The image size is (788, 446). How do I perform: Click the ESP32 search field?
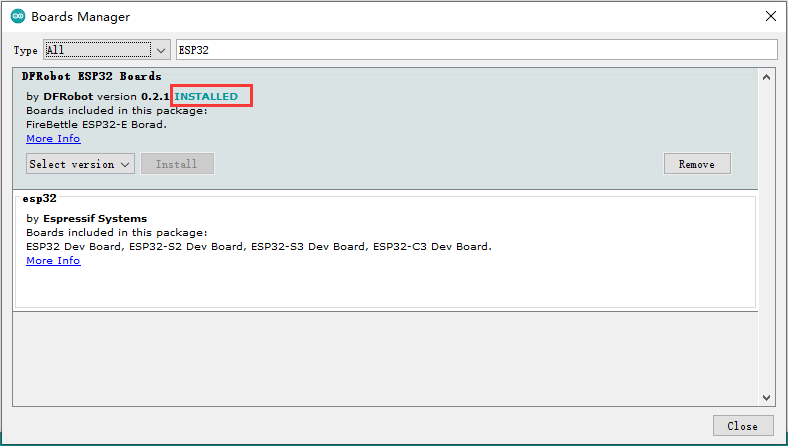coord(476,50)
